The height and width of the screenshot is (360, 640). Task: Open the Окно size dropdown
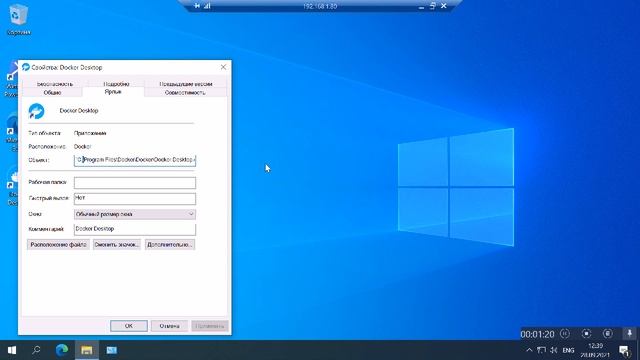pos(135,214)
